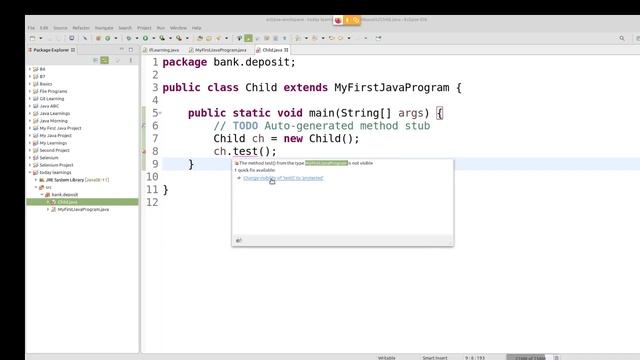Click the Debug bug icon in toolbar
Screen dimensions: 640x360
(128, 38)
